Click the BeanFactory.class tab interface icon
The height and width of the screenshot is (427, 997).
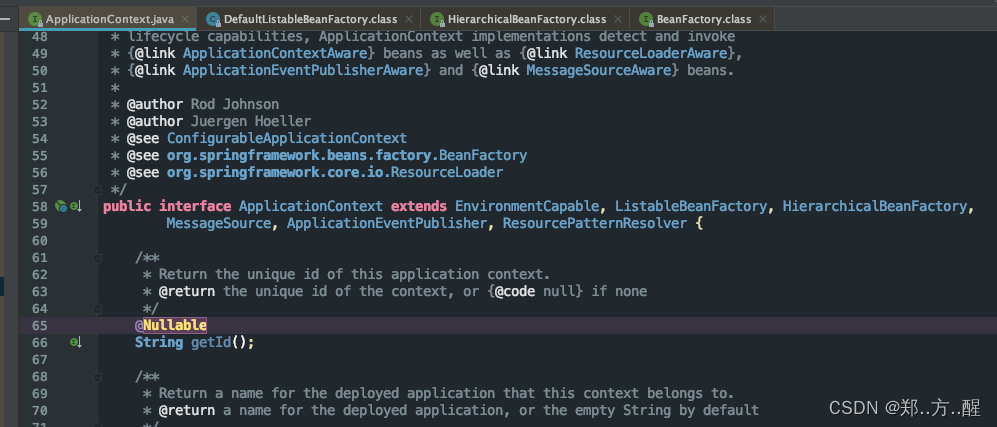pyautogui.click(x=646, y=19)
